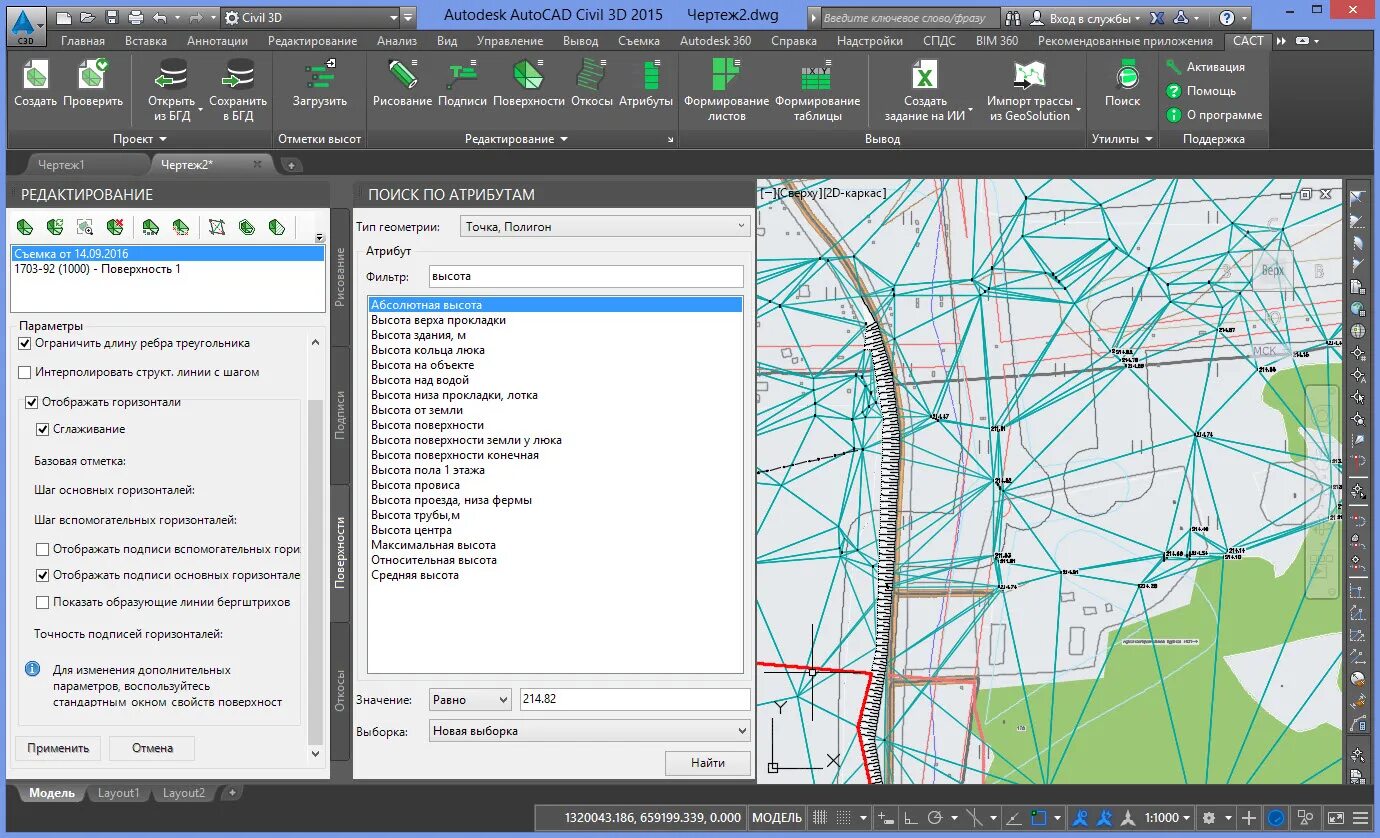
Task: Click Импорт трассы из GeoSolution icon
Action: pyautogui.click(x=1029, y=76)
